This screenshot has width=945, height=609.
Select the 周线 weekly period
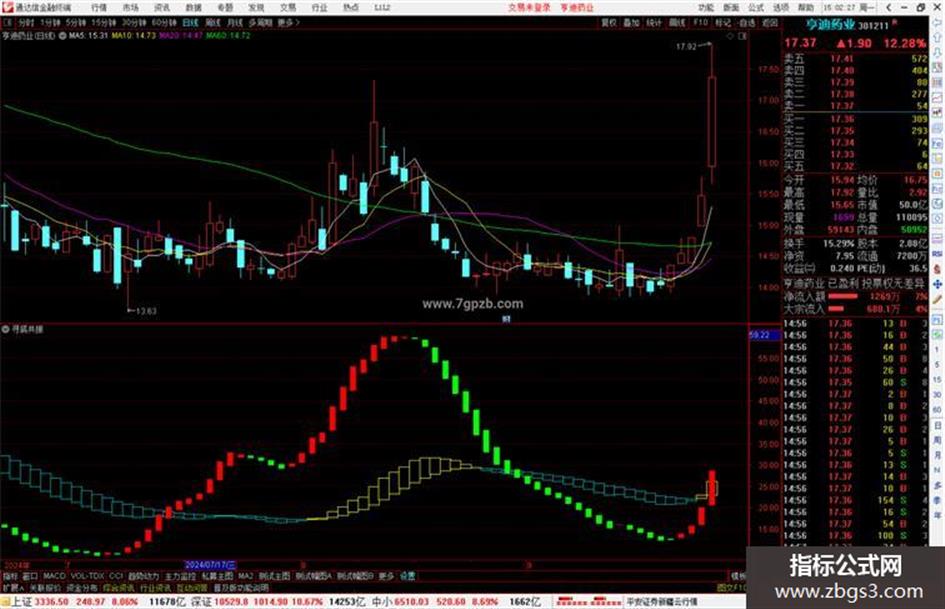coord(213,22)
